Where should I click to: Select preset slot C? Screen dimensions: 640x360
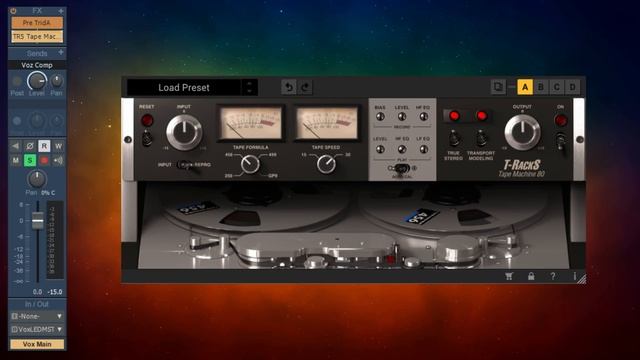[x=556, y=87]
